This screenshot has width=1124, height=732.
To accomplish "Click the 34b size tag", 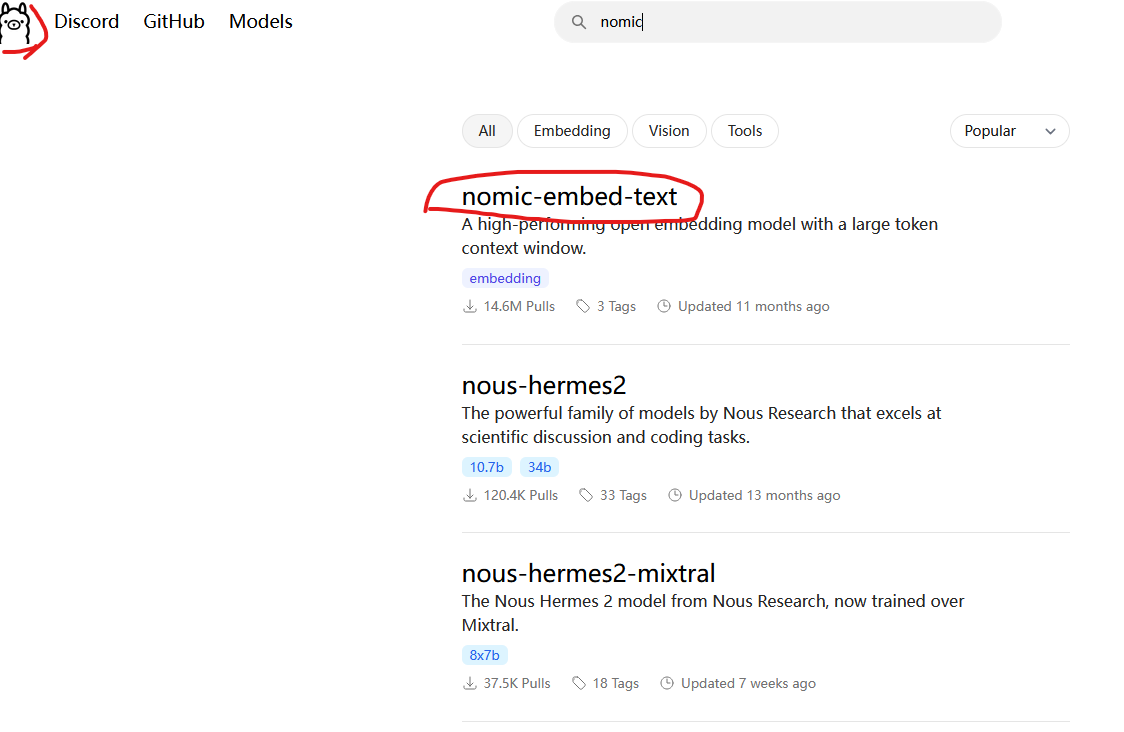I will 539,467.
